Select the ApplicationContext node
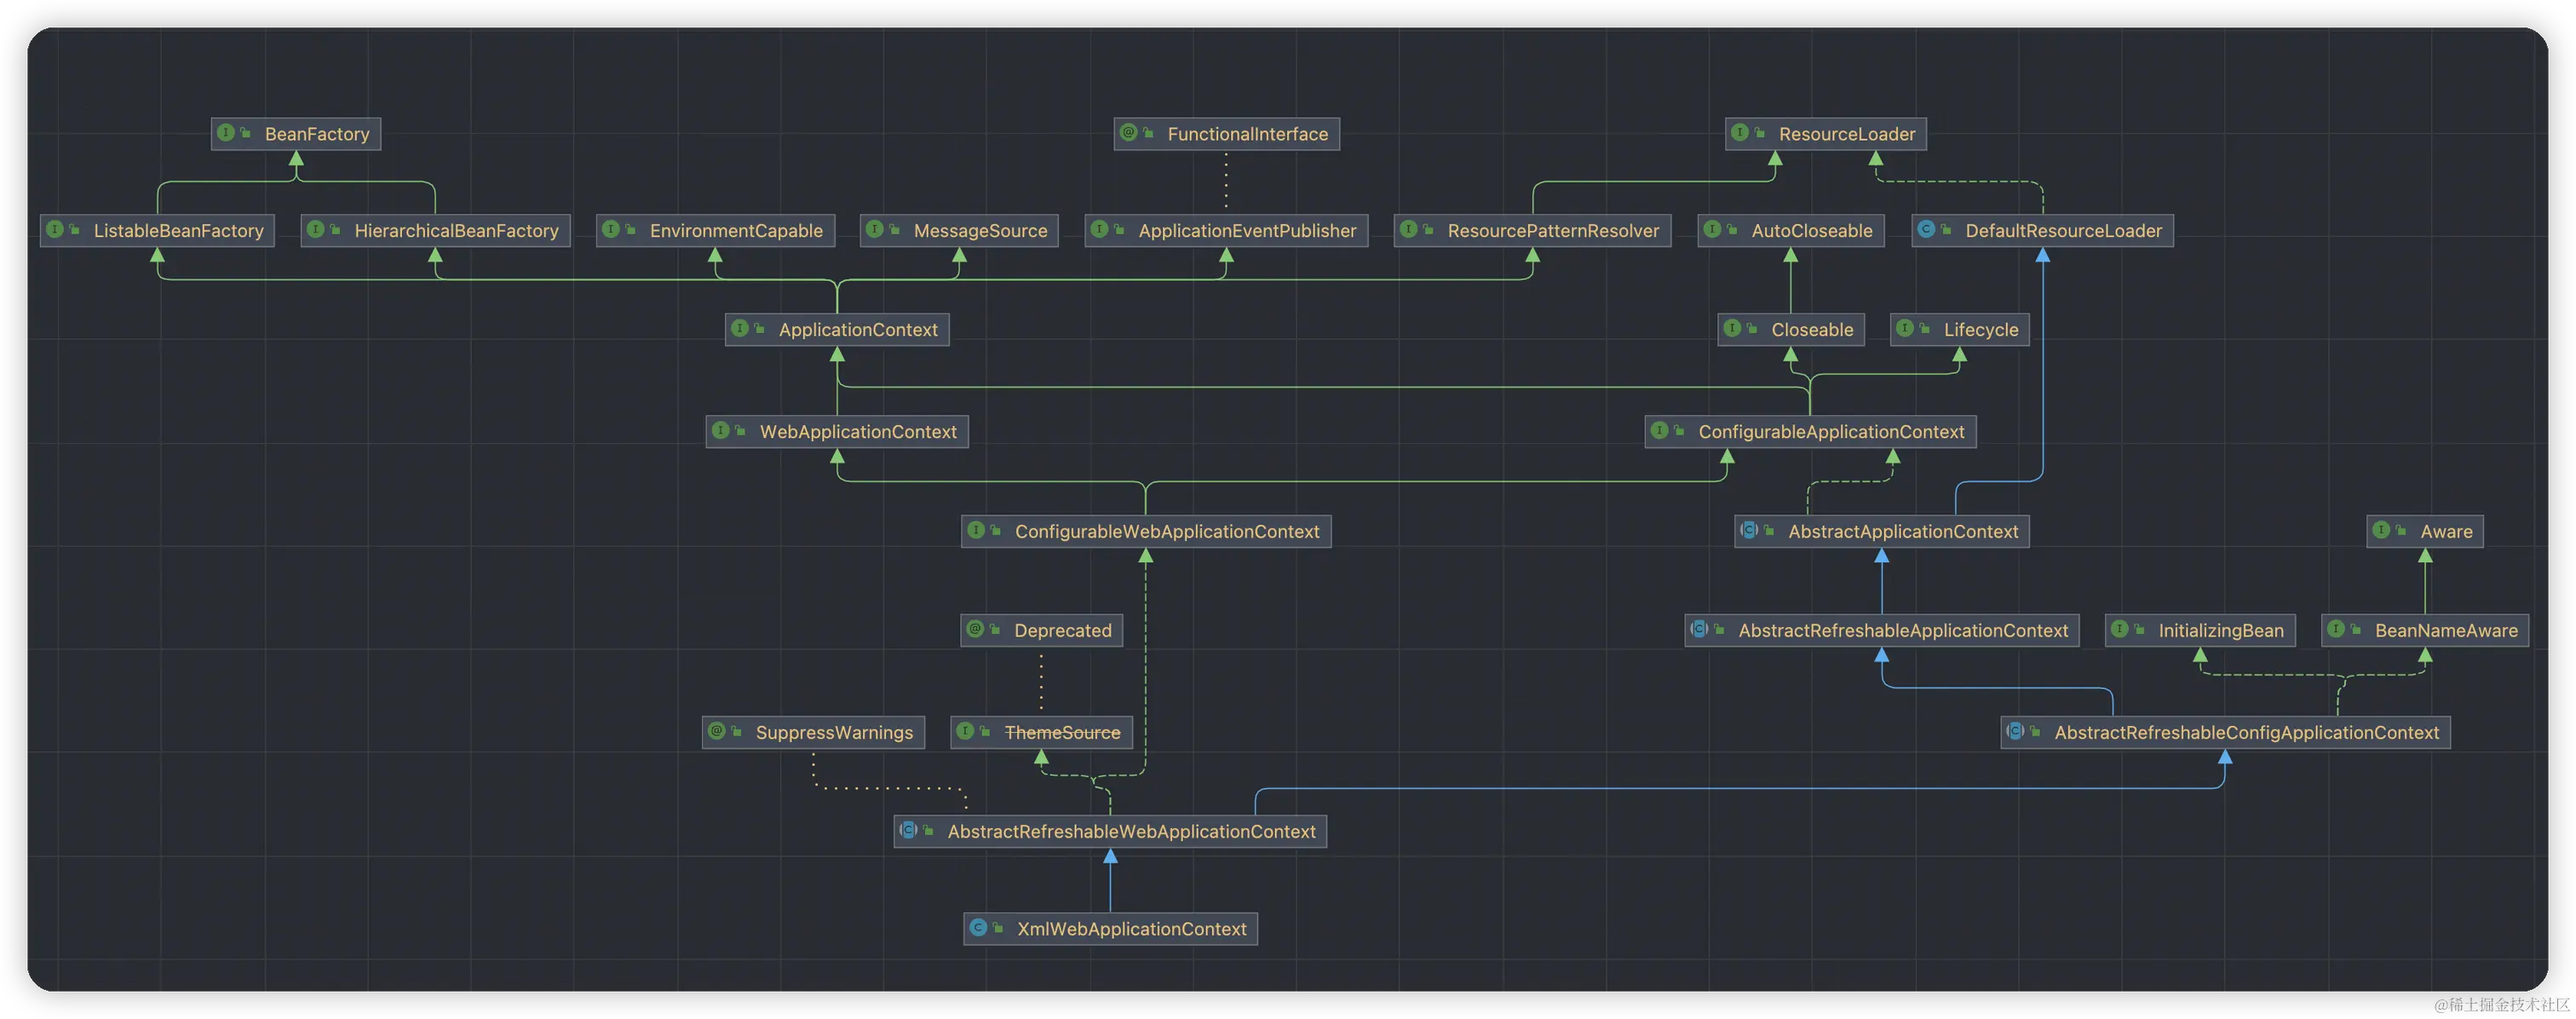This screenshot has height=1019, width=2576. pos(857,330)
